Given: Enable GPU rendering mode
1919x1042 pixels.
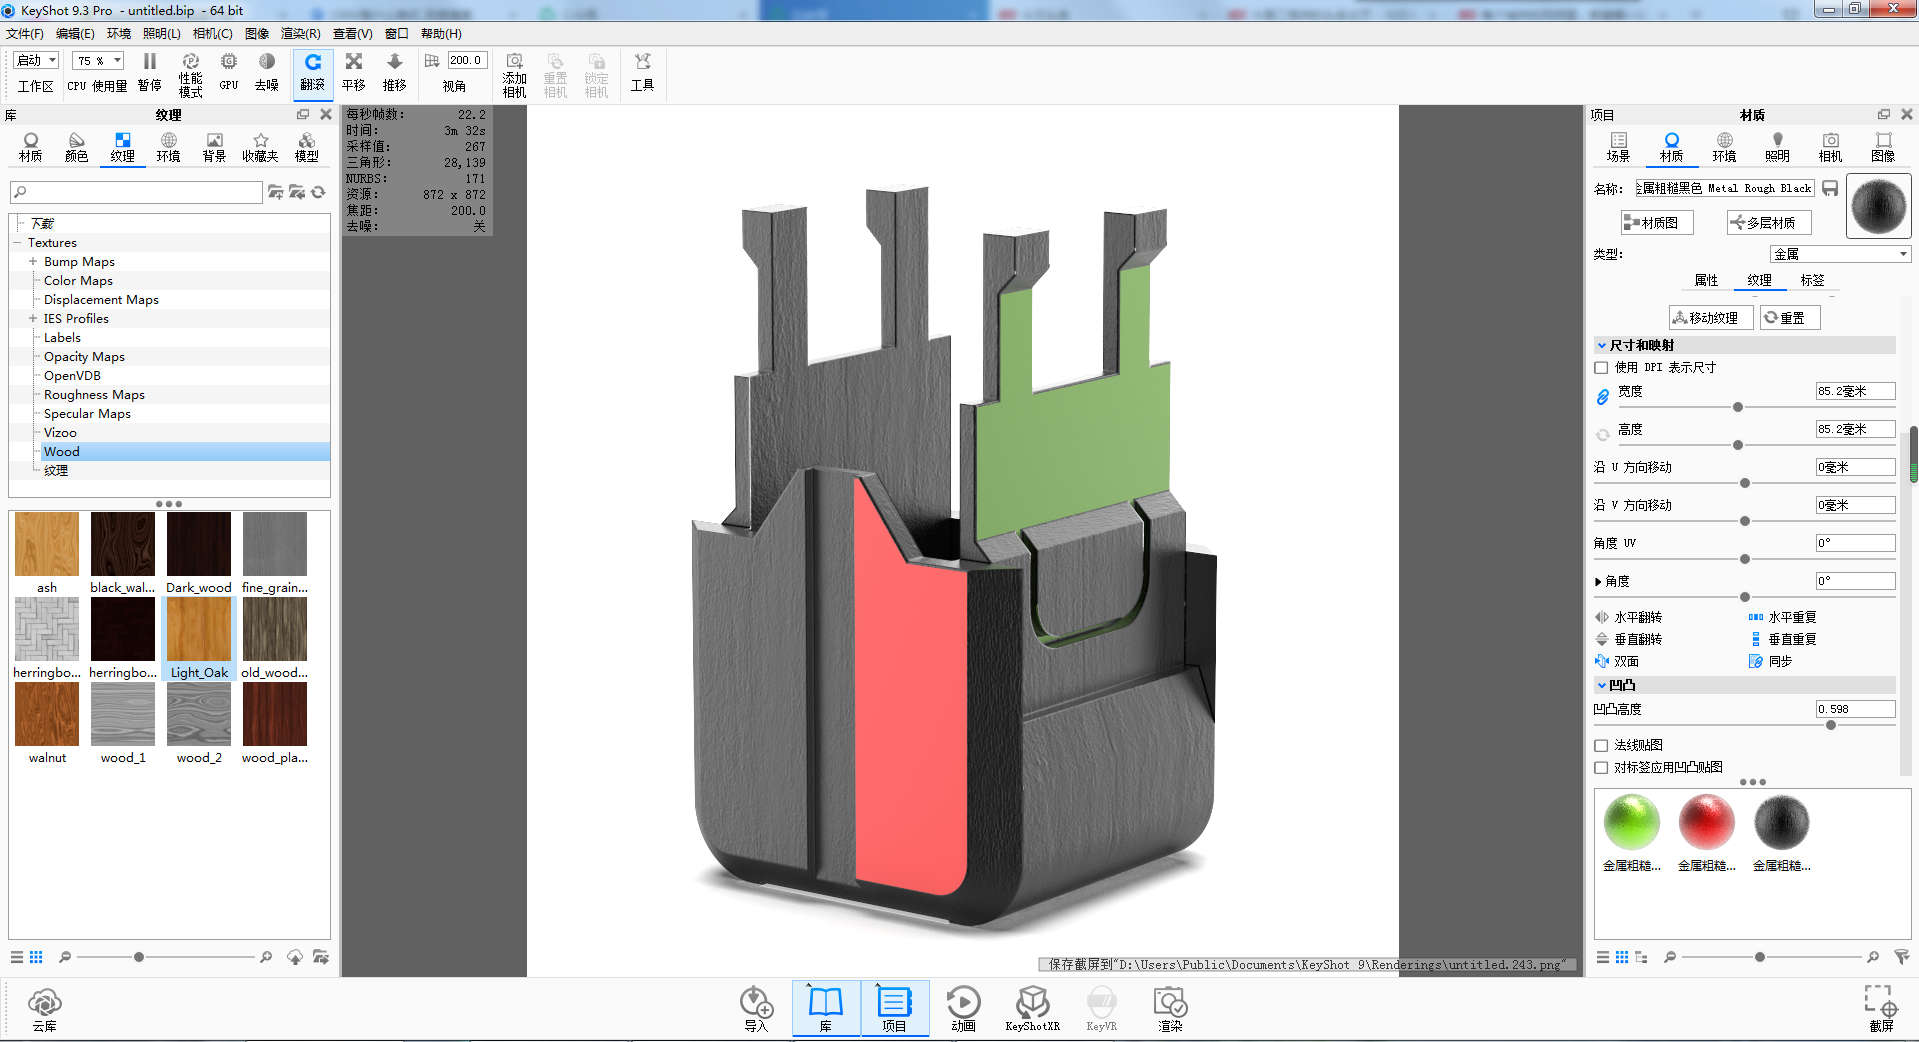Looking at the screenshot, I should pyautogui.click(x=228, y=69).
